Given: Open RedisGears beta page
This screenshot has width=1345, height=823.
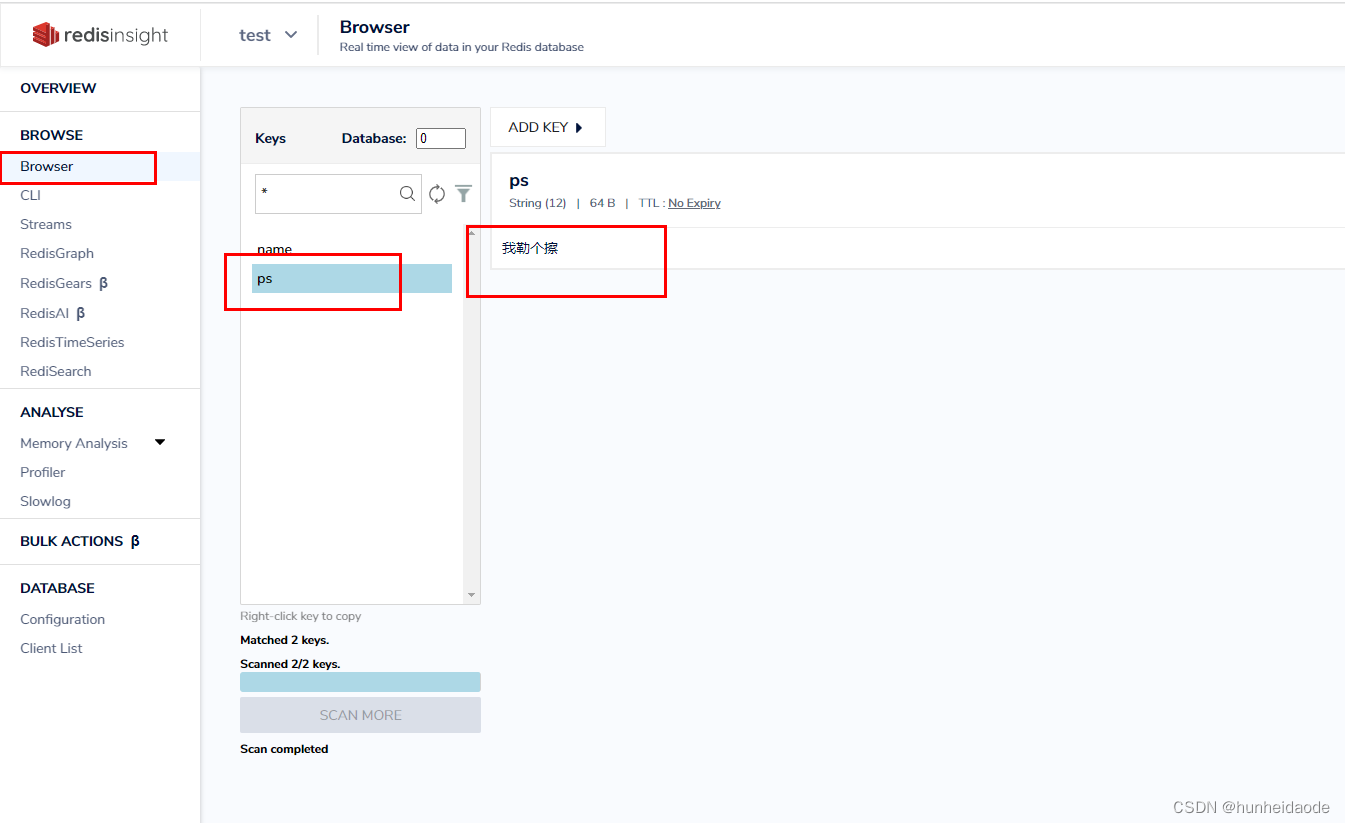Looking at the screenshot, I should [x=64, y=283].
